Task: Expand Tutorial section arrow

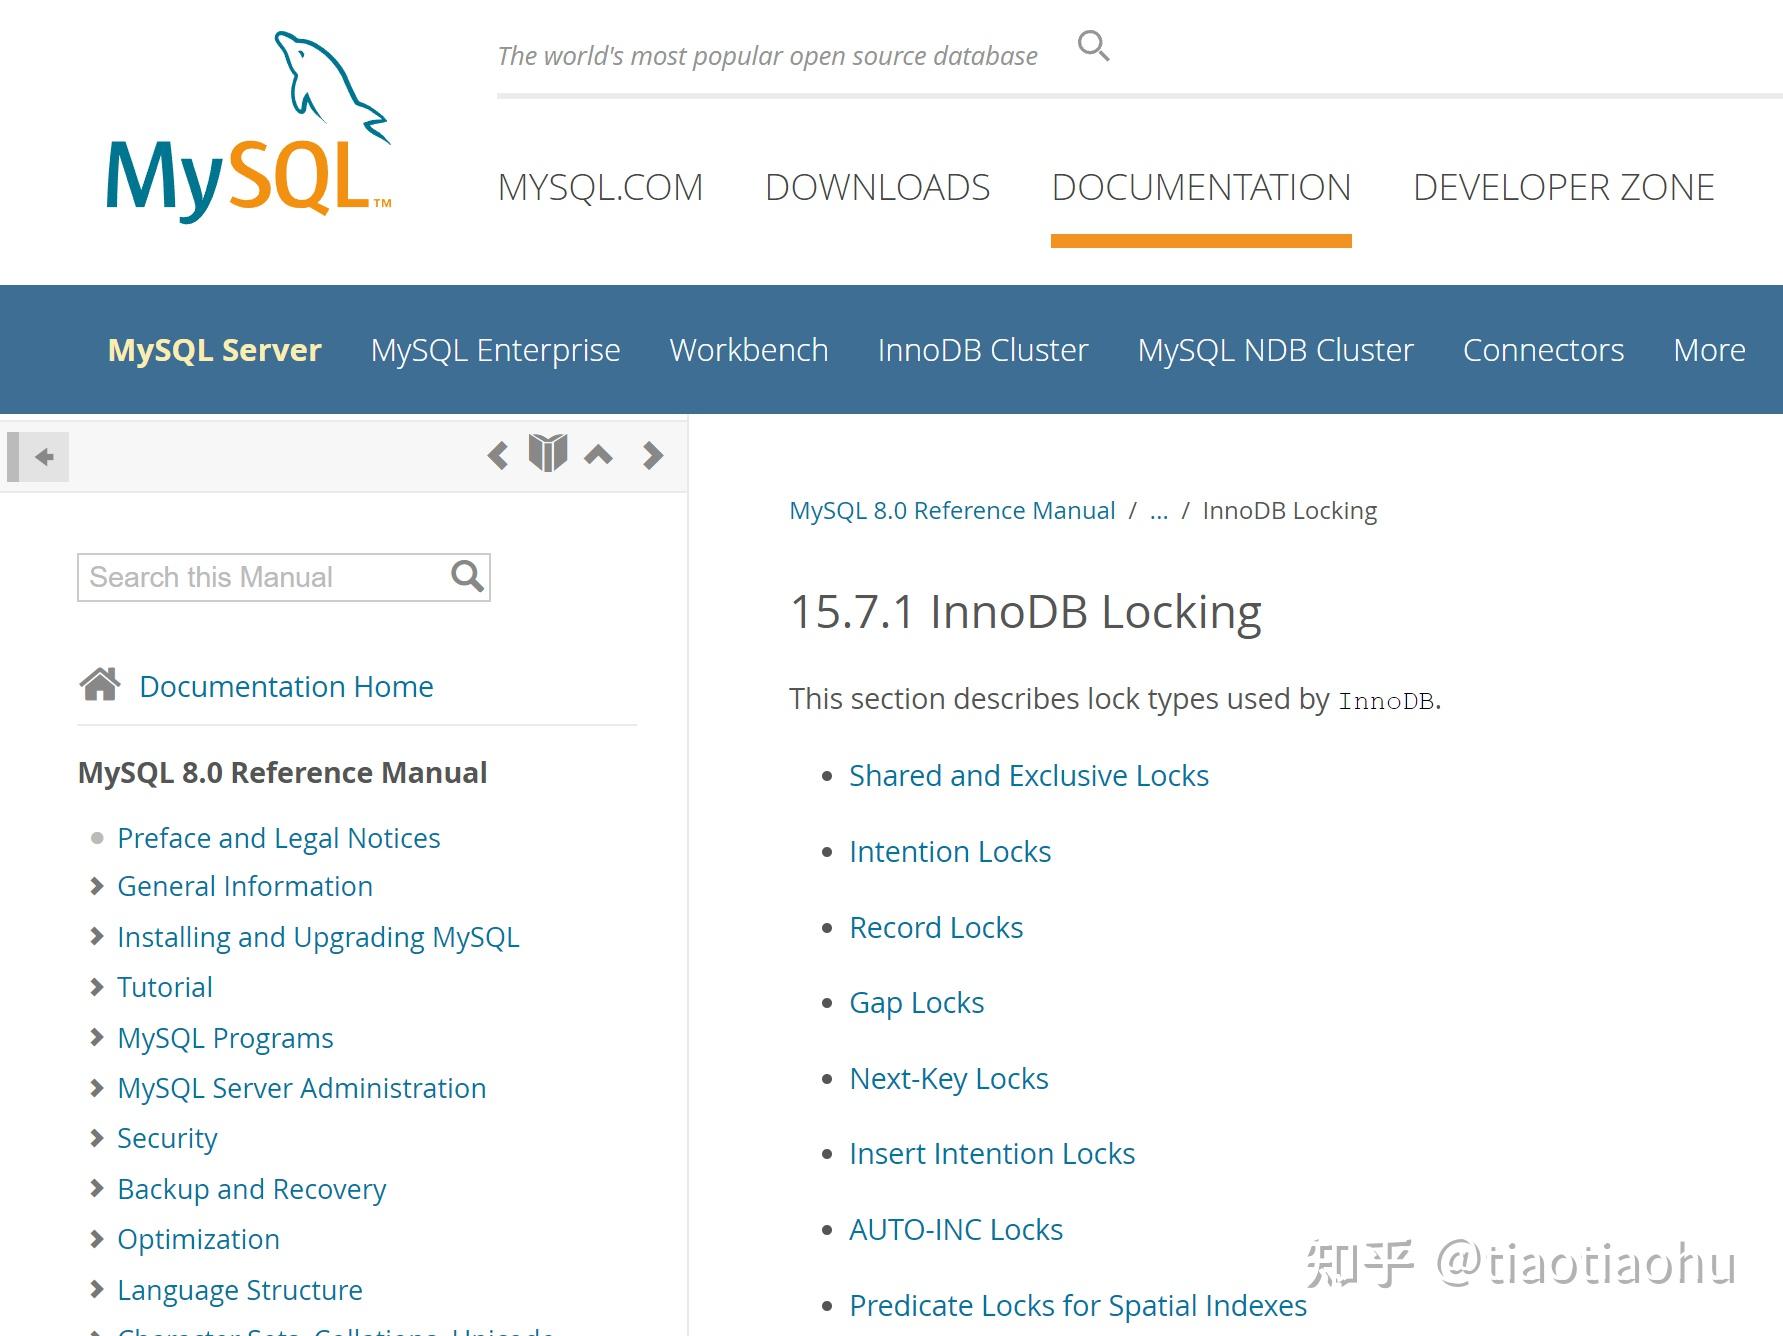Action: pyautogui.click(x=97, y=987)
